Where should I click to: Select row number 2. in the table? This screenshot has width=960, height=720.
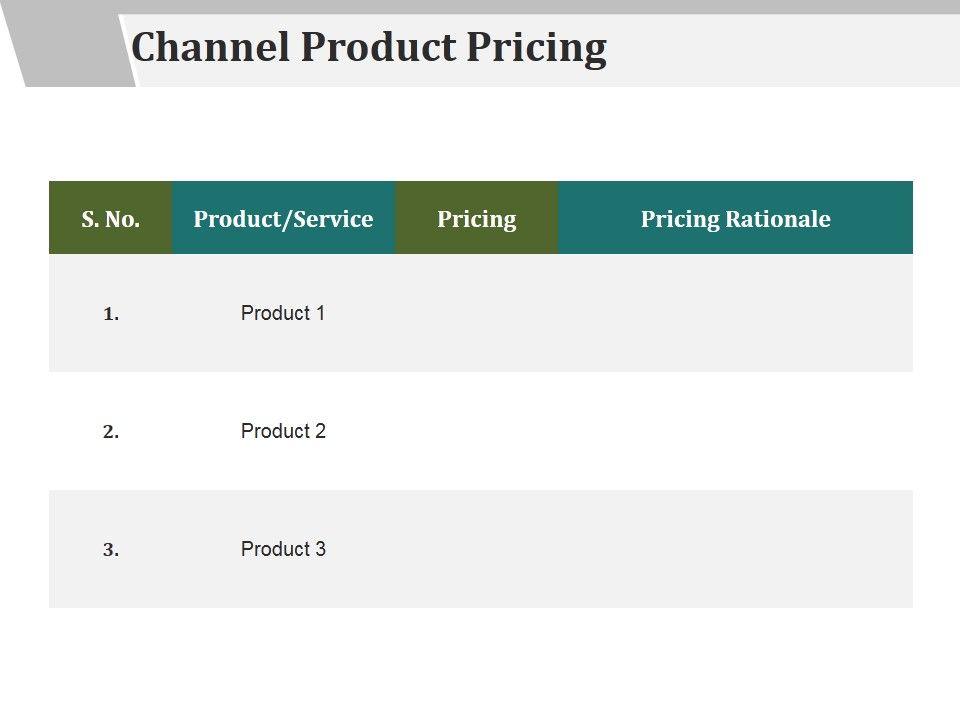[111, 432]
